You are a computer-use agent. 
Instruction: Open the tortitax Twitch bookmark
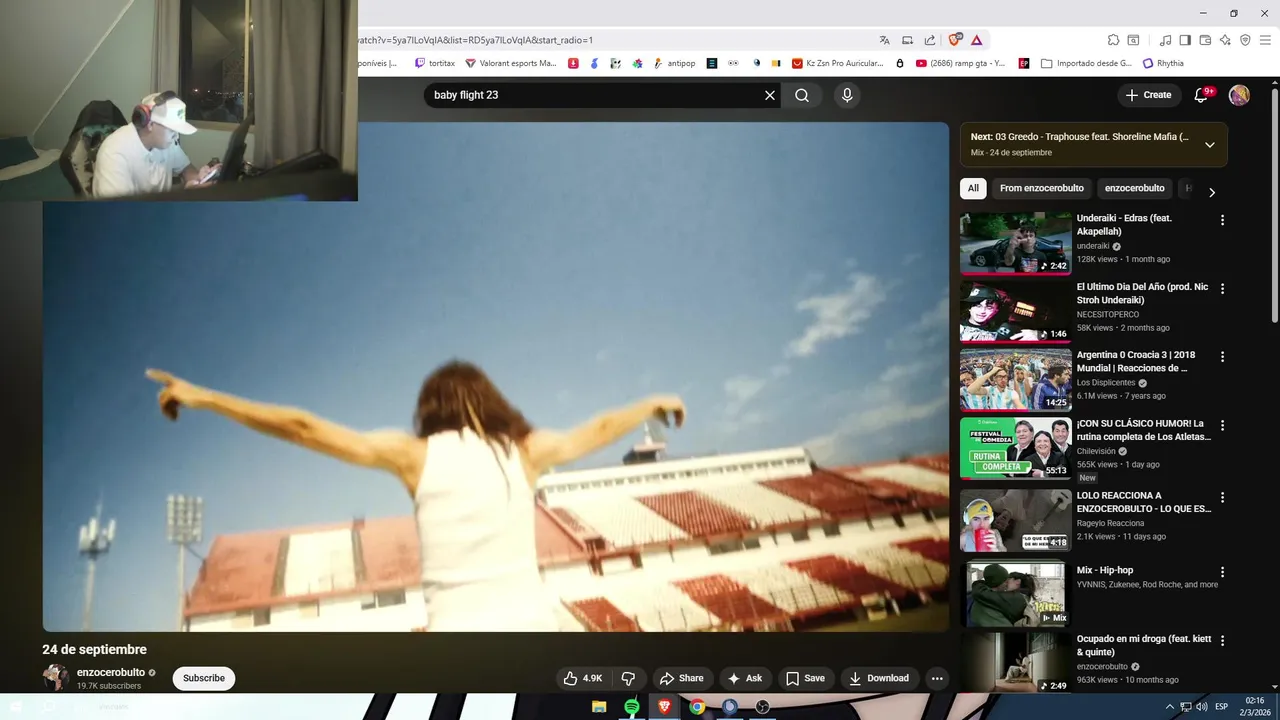coord(434,63)
